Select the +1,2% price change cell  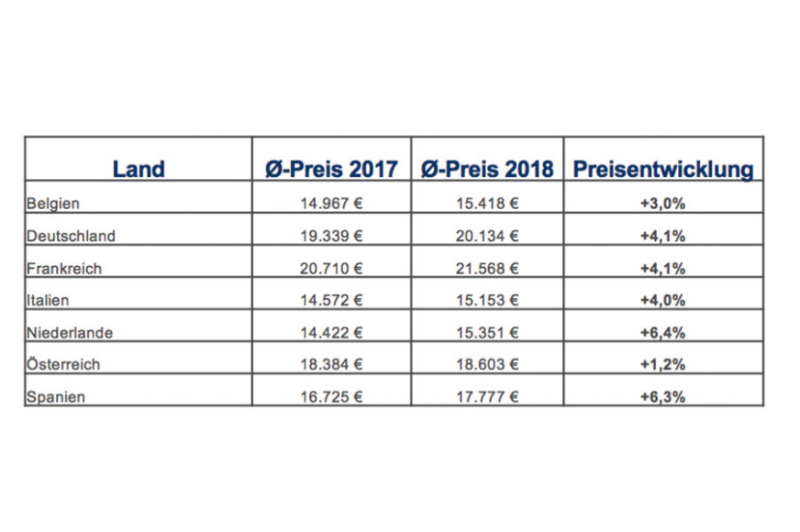point(664,366)
